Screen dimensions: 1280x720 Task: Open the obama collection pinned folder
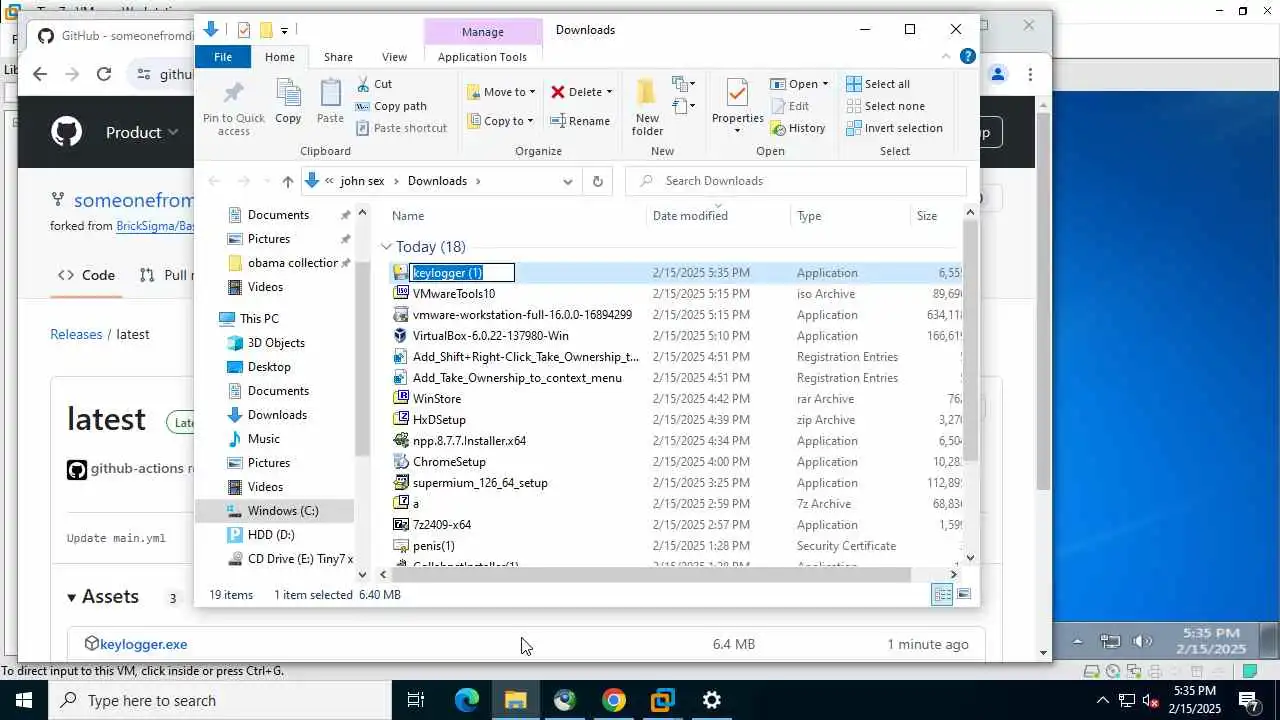coord(292,263)
